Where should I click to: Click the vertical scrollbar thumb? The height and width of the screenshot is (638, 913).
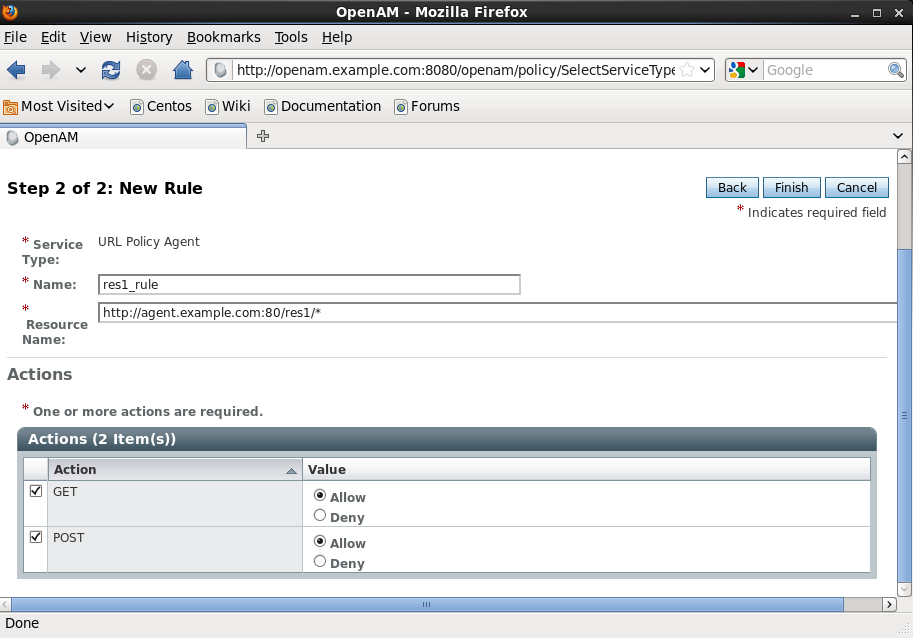[x=904, y=416]
